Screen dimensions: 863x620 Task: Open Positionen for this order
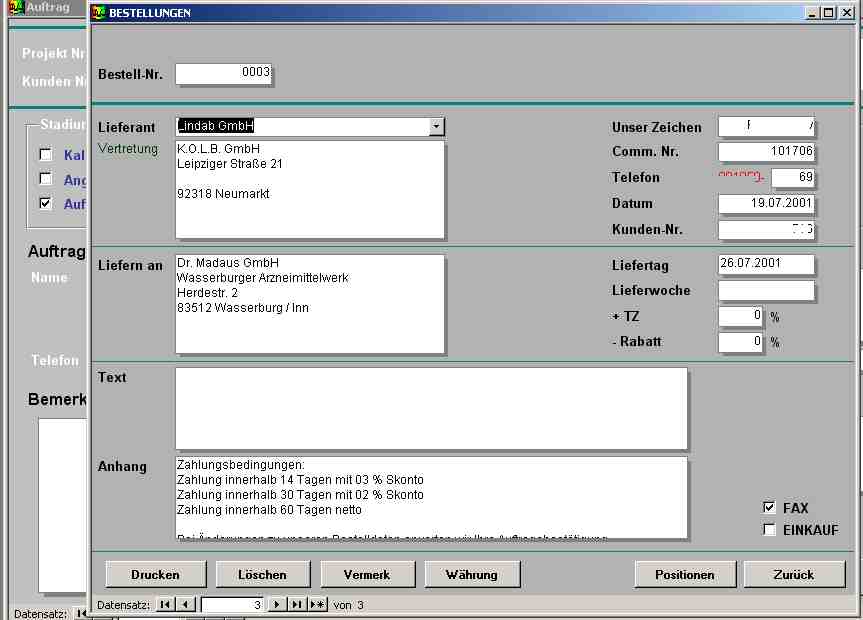(684, 575)
